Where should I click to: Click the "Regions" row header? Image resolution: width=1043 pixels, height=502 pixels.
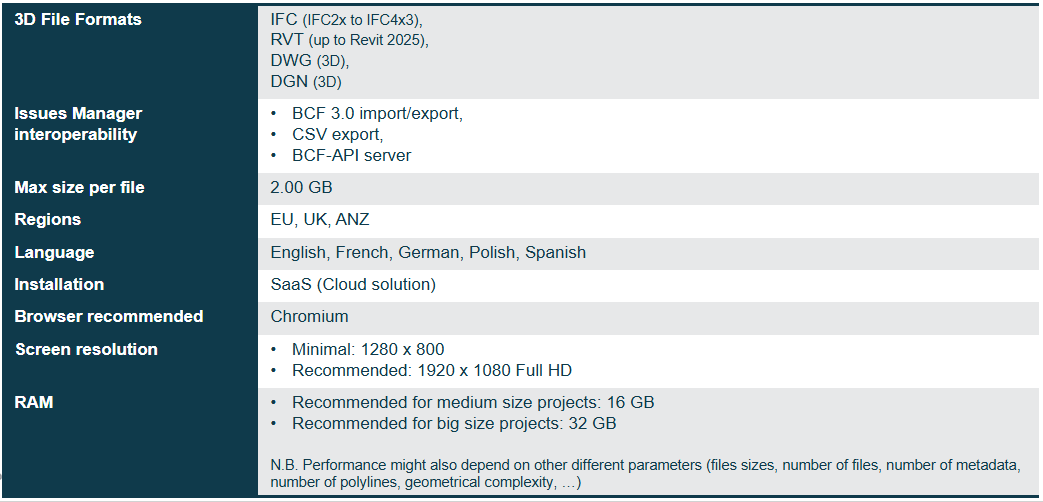pyautogui.click(x=47, y=220)
